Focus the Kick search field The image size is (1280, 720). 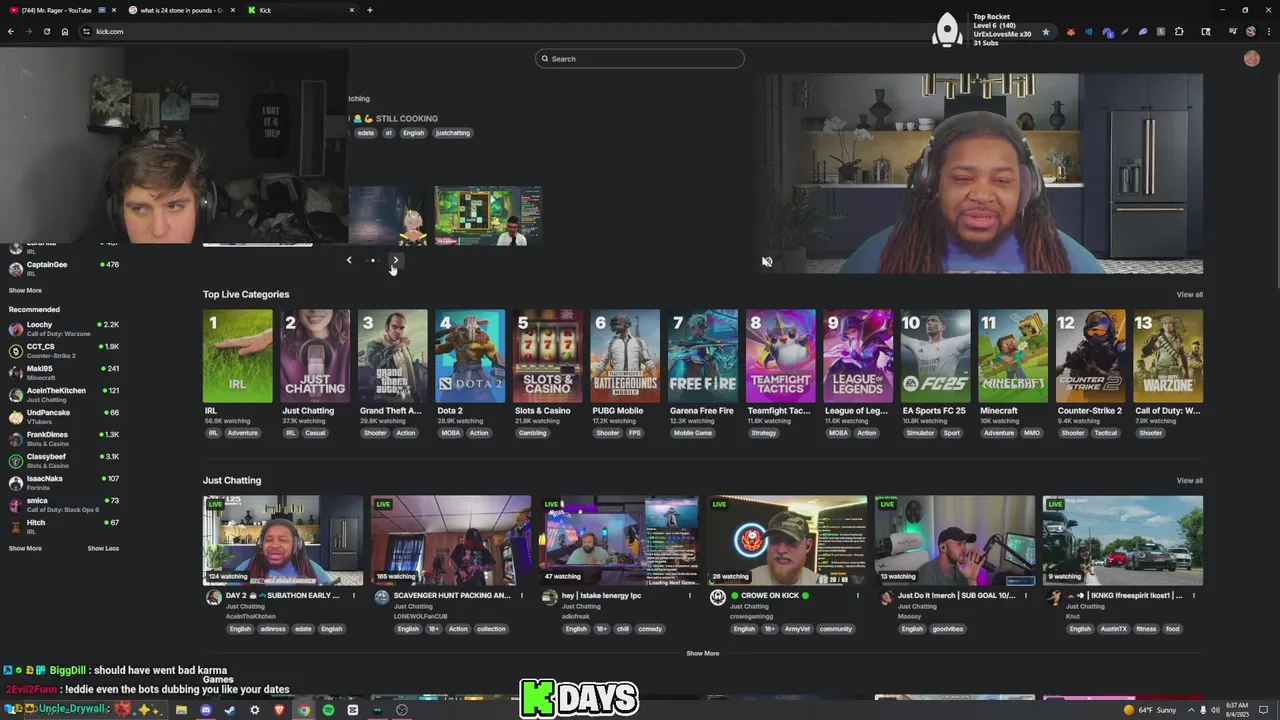tap(640, 59)
